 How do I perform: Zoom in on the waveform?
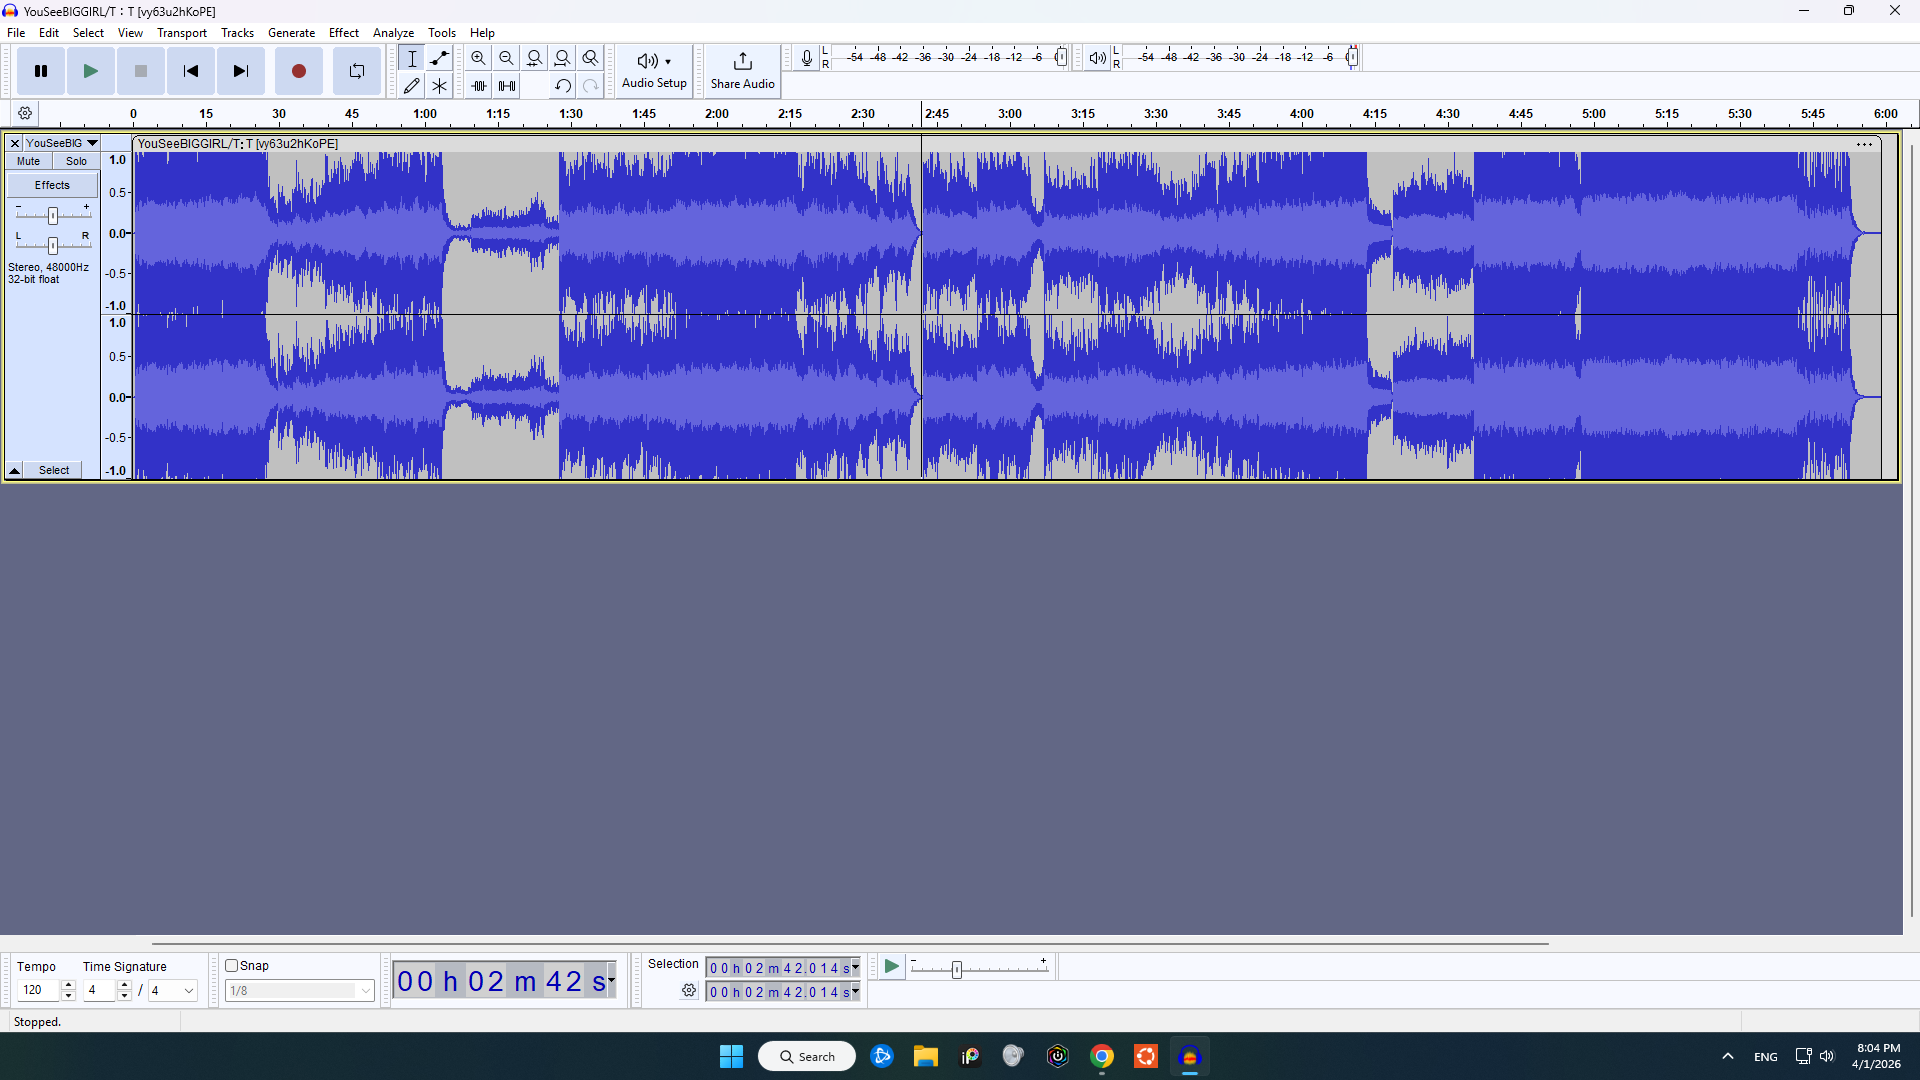[x=478, y=57]
